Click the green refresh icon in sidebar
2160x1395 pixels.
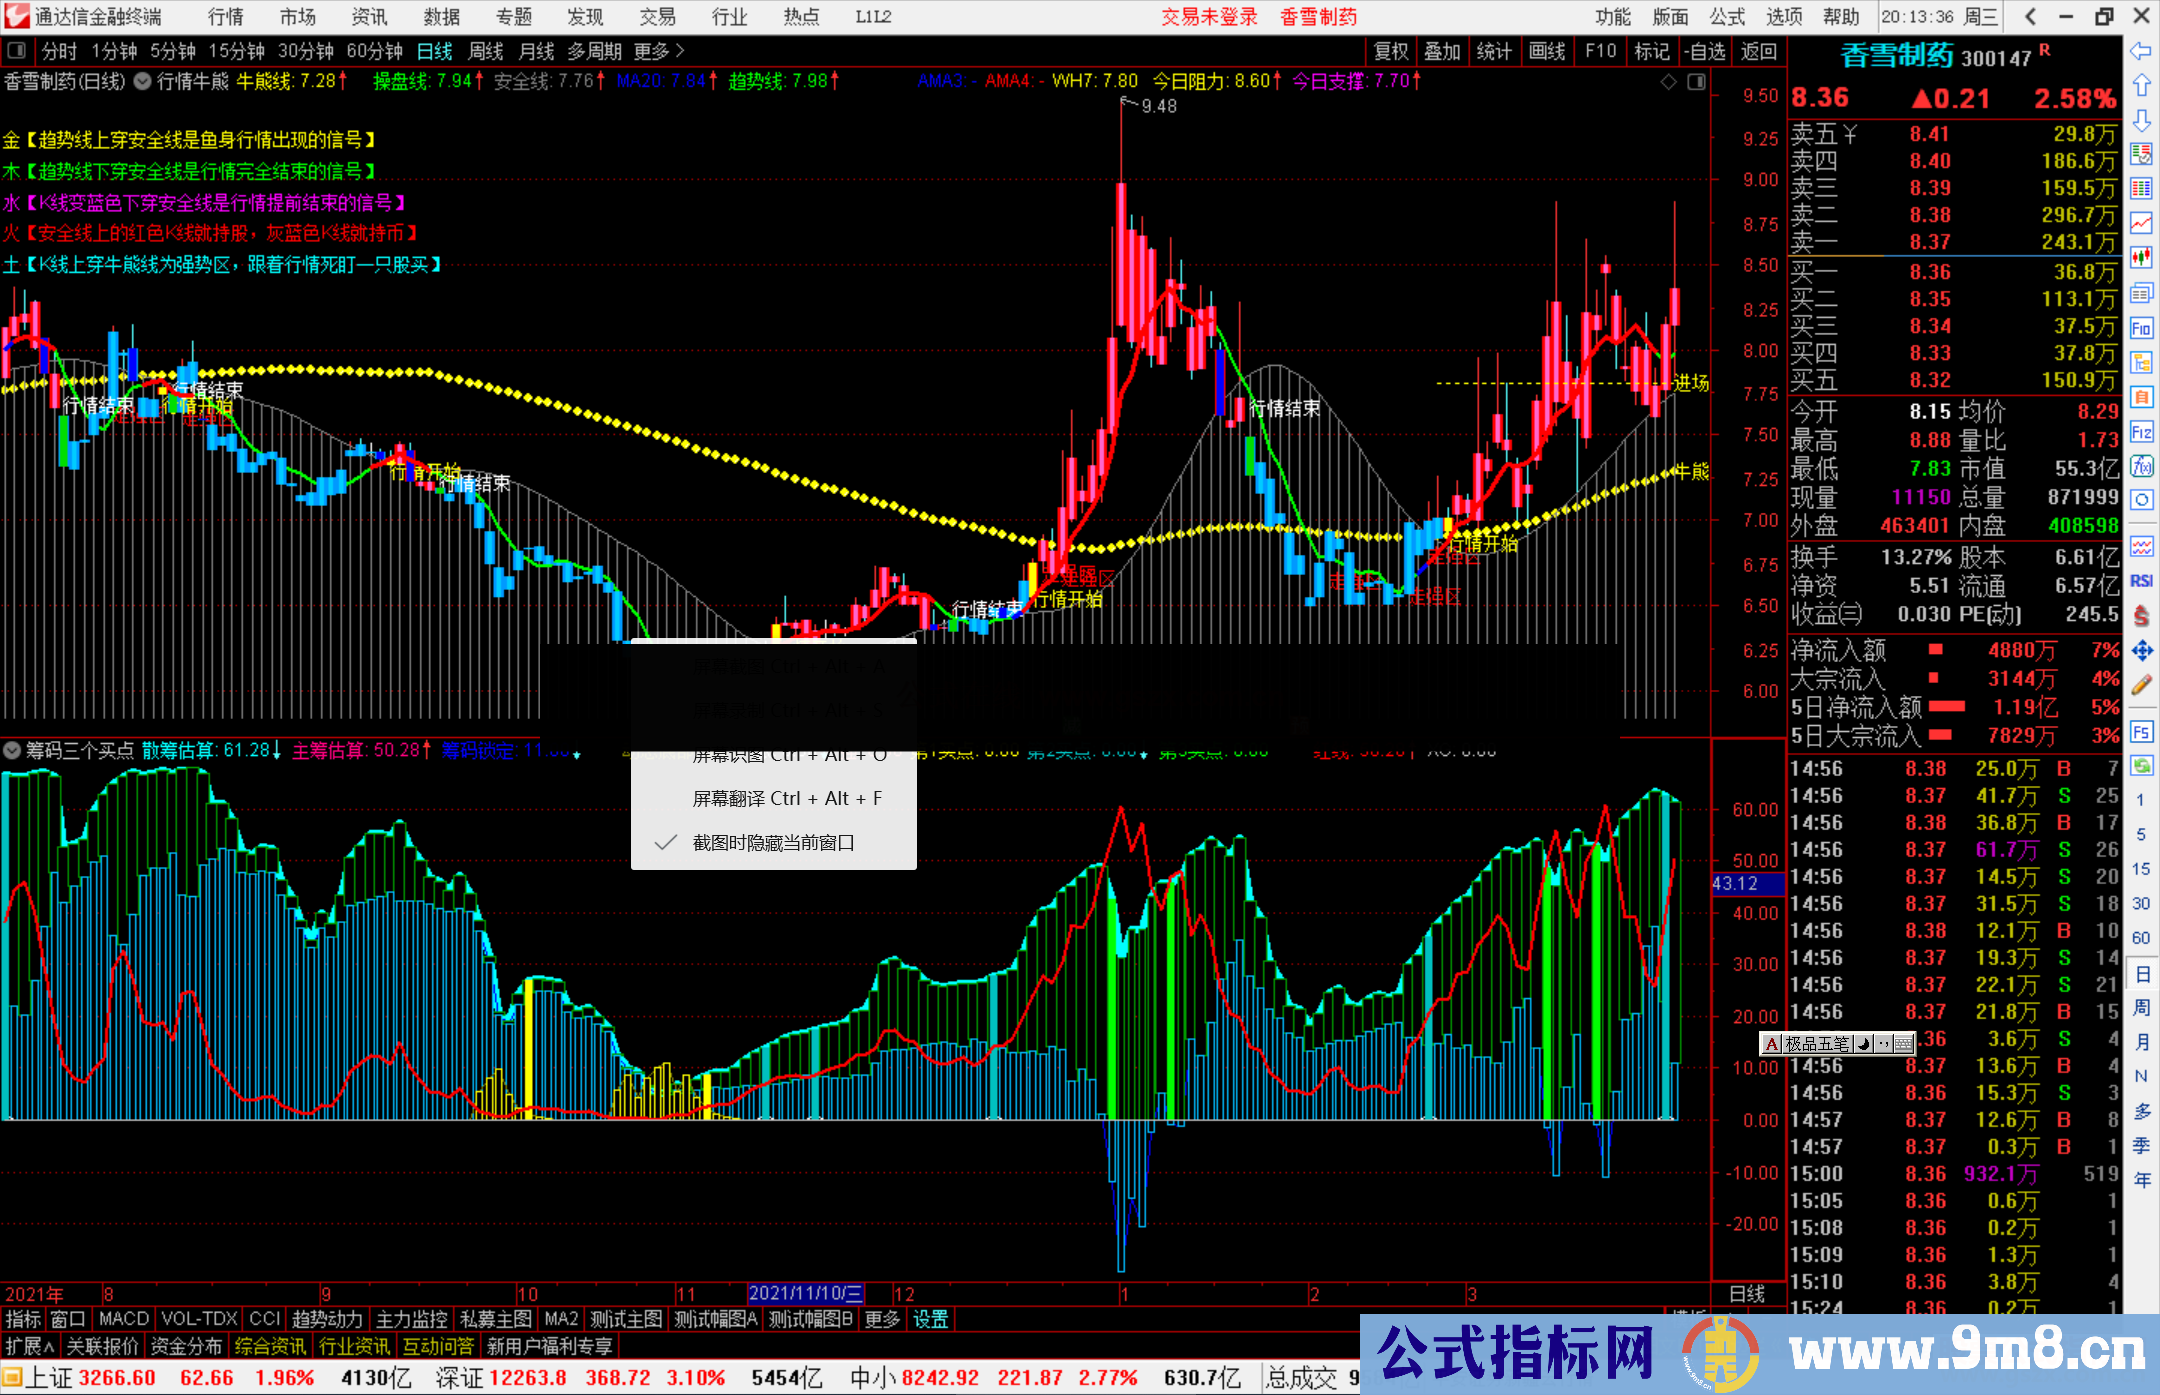click(2141, 766)
